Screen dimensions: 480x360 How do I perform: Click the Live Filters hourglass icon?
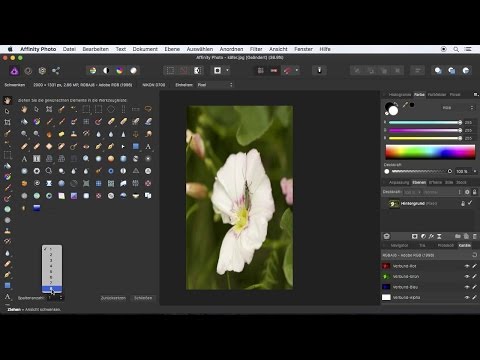(439, 236)
